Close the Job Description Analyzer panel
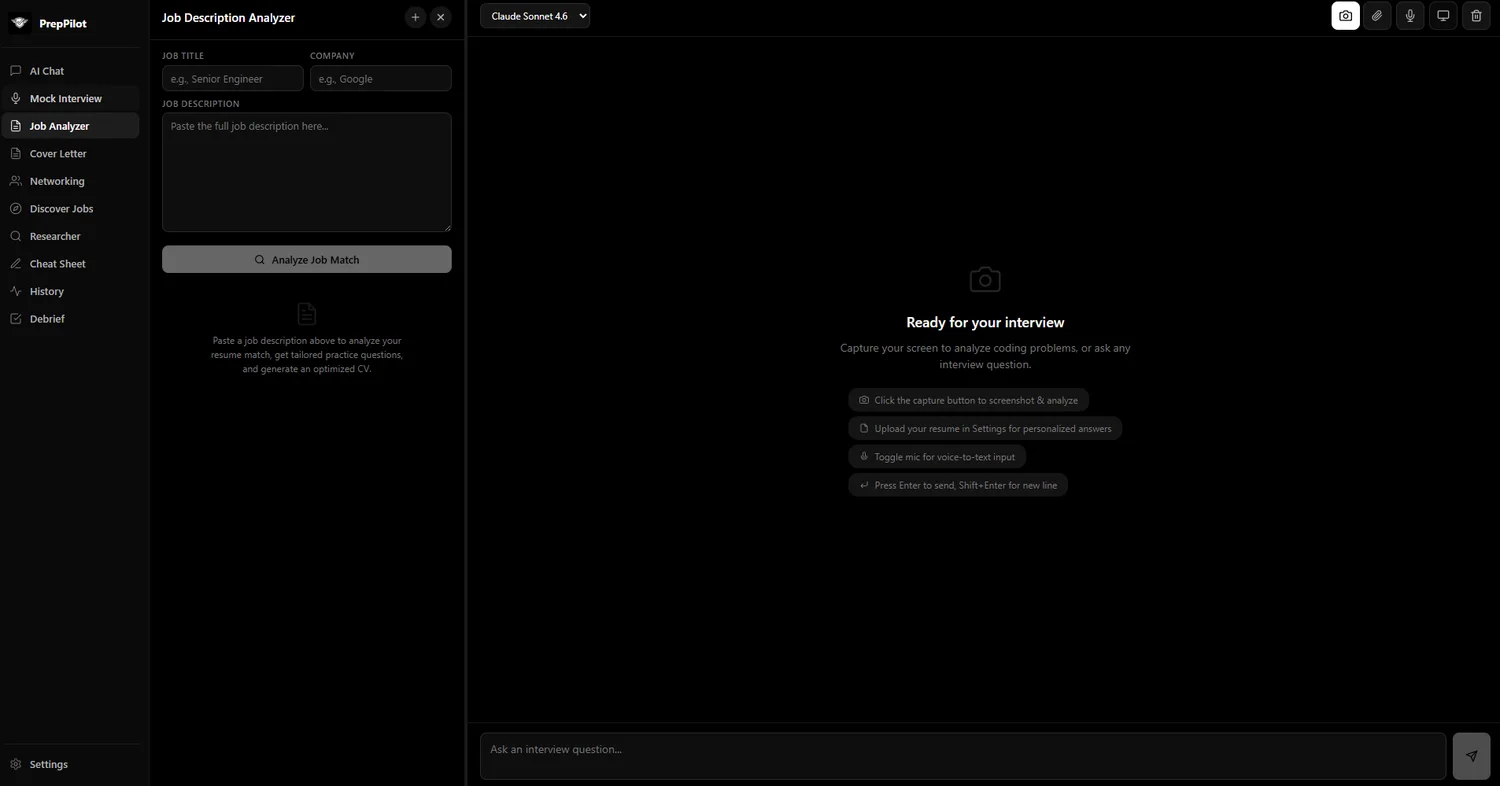This screenshot has width=1500, height=786. [x=441, y=17]
